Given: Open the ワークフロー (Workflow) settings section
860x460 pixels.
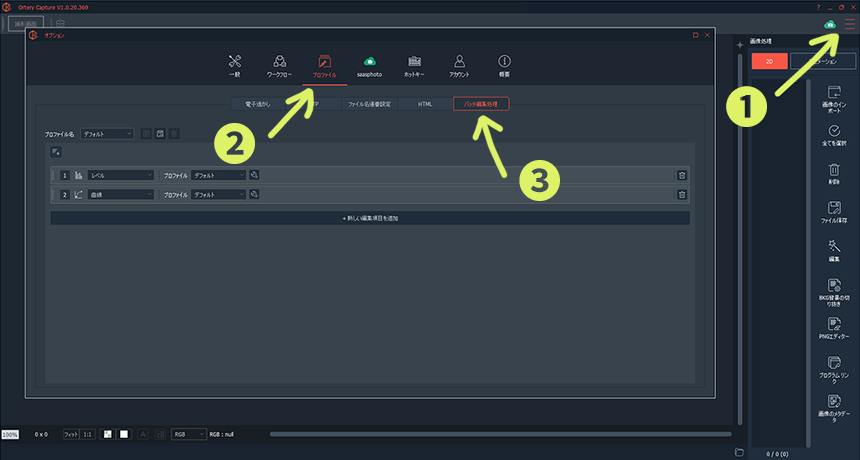Looking at the screenshot, I should click(280, 65).
